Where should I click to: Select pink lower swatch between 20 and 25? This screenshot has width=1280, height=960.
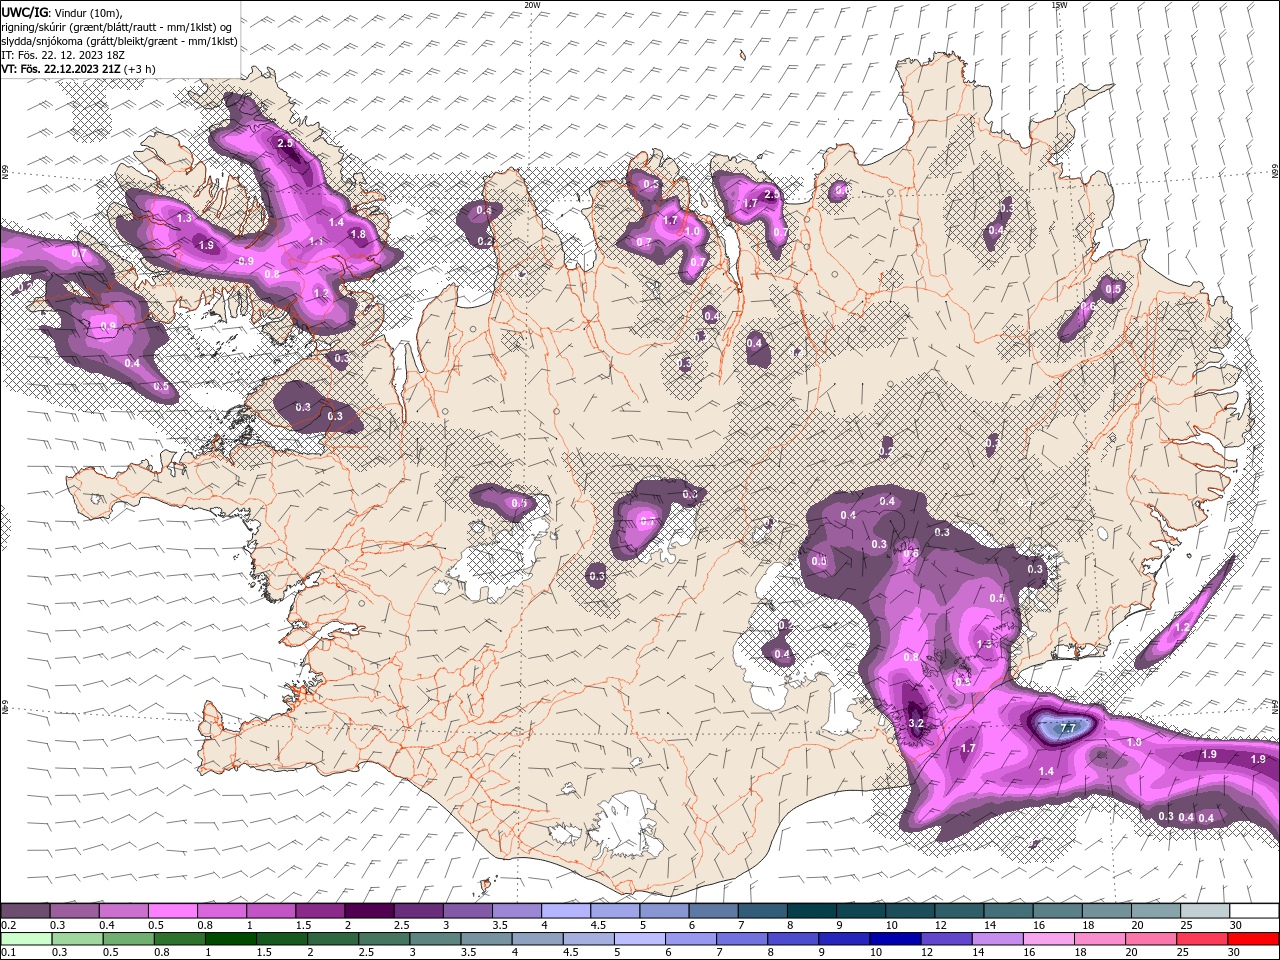click(x=1151, y=939)
